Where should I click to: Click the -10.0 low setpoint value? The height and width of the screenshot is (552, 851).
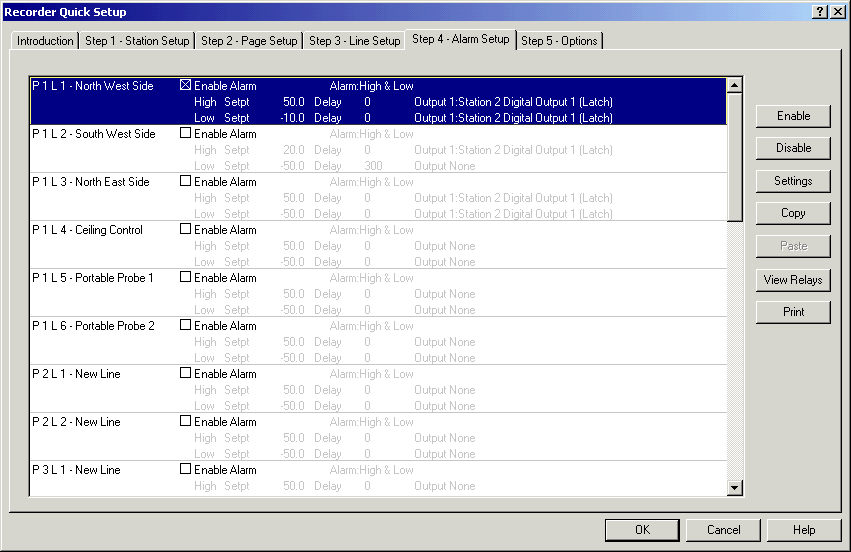(292, 118)
